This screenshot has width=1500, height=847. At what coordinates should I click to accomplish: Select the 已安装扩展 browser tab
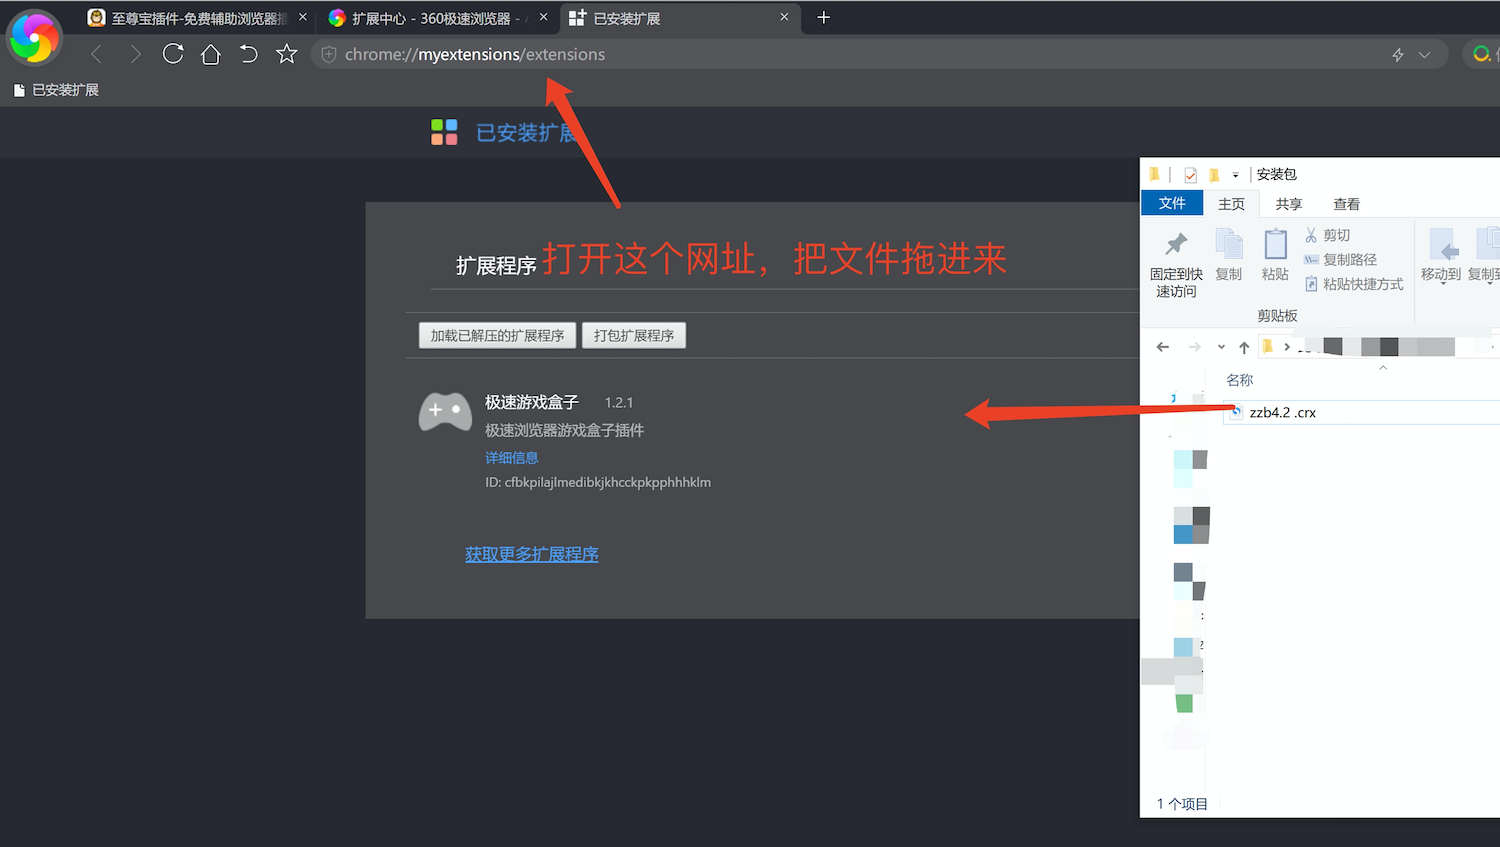tap(678, 18)
